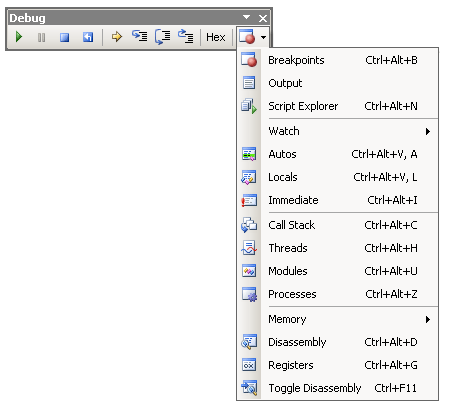Click the Step Out icon

[186, 36]
